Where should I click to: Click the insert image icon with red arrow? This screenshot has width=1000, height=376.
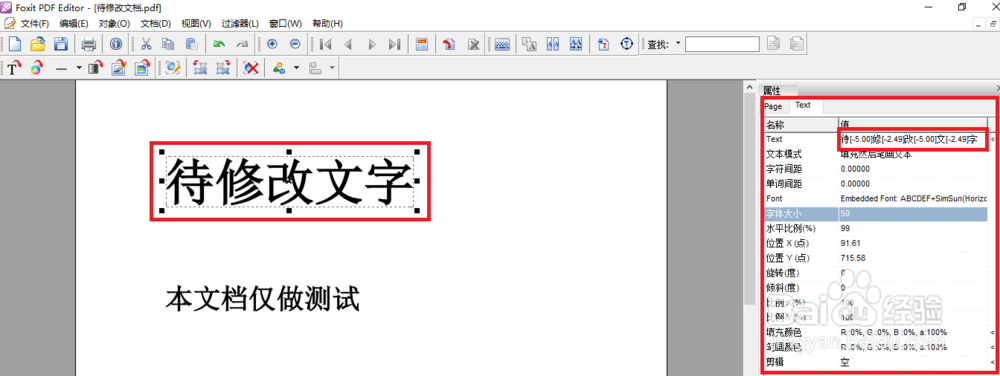pyautogui.click(x=142, y=68)
